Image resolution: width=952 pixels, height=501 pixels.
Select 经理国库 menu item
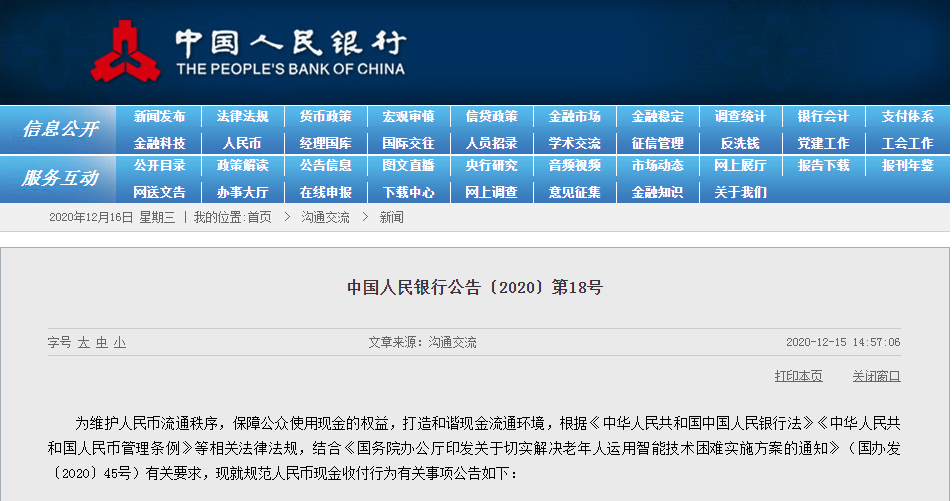tap(325, 143)
